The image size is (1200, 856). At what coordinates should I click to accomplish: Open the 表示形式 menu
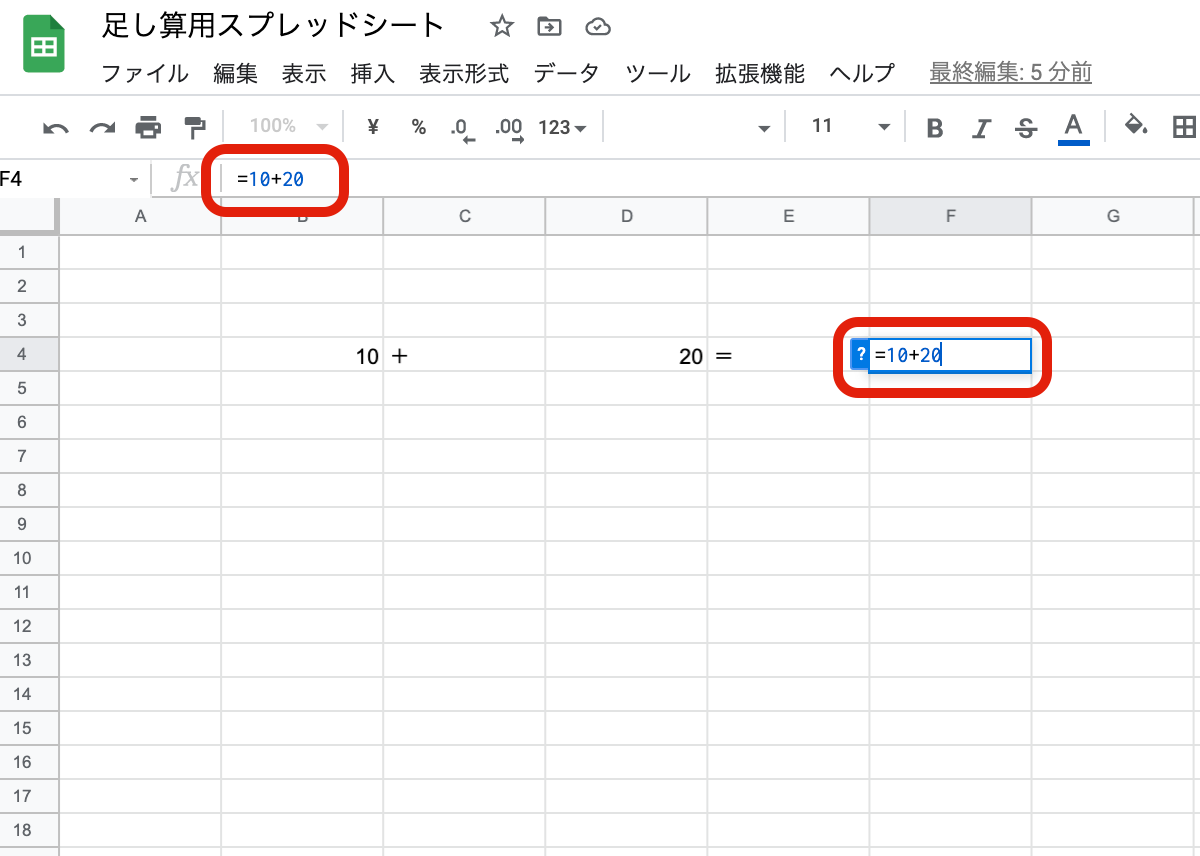pyautogui.click(x=464, y=73)
